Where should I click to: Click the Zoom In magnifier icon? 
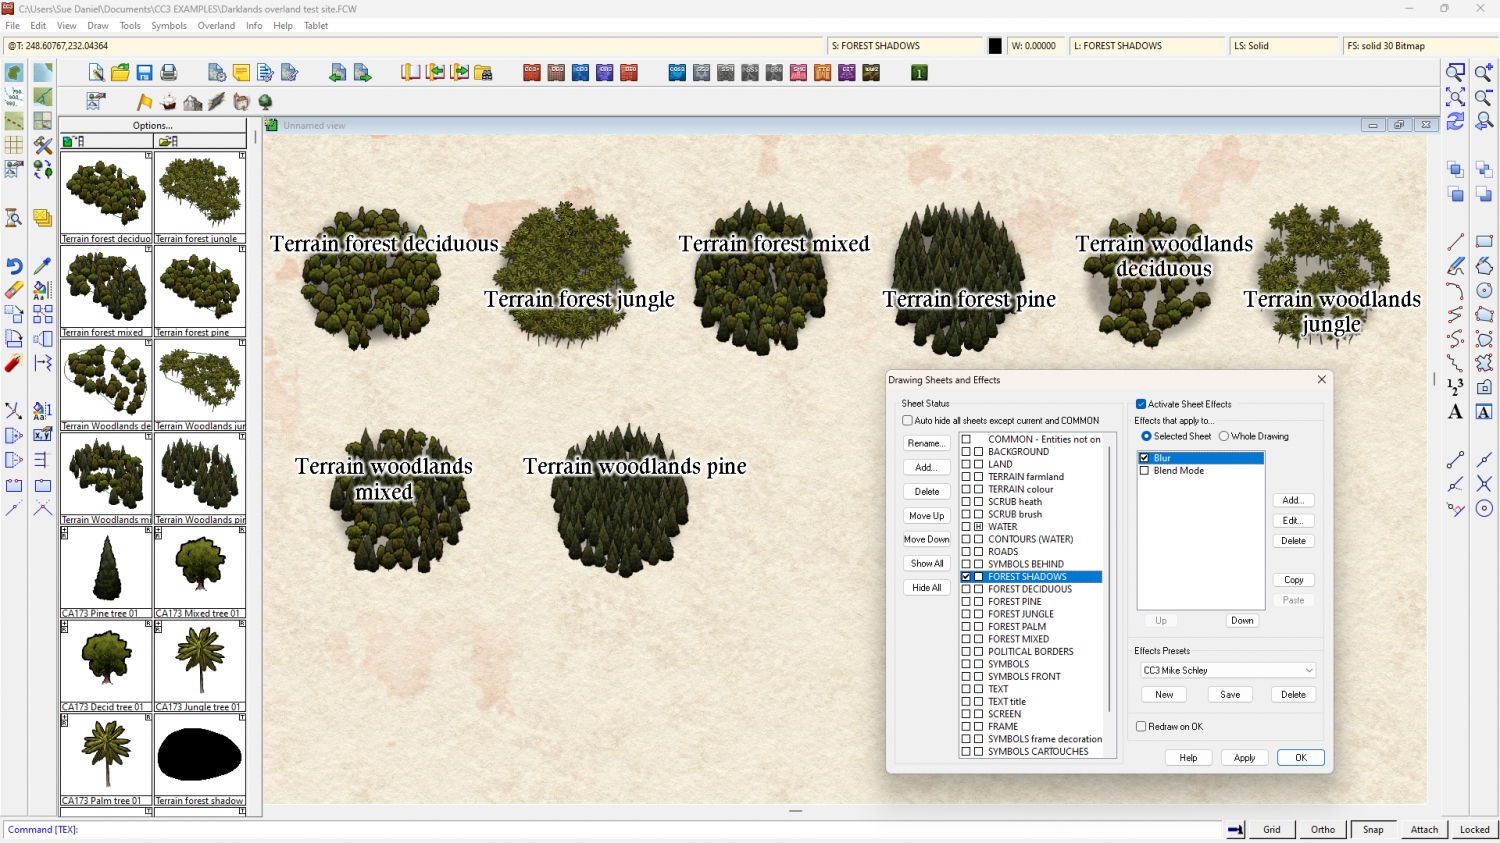pos(1484,72)
